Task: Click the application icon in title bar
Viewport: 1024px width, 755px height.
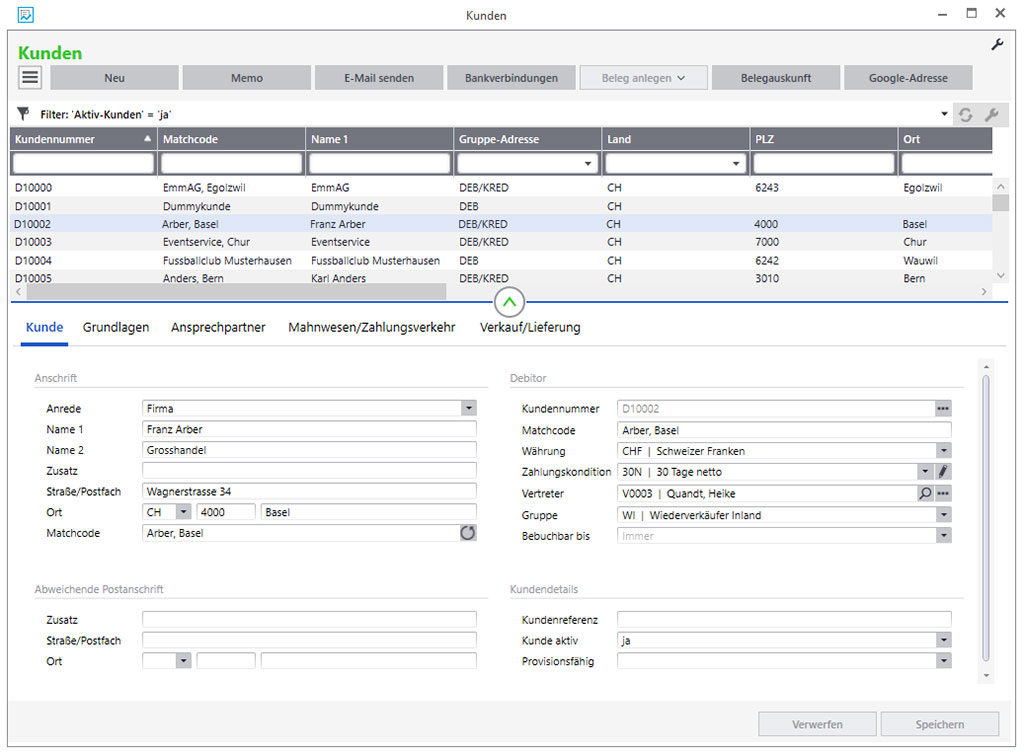Action: [x=25, y=14]
